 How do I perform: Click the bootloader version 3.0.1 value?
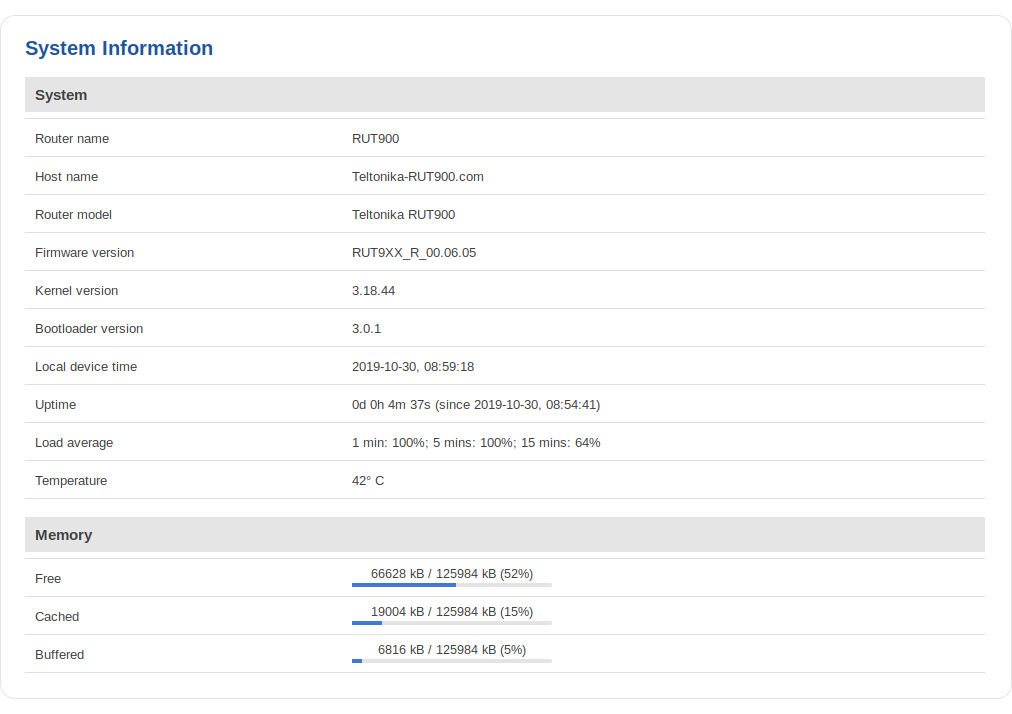pyautogui.click(x=366, y=329)
